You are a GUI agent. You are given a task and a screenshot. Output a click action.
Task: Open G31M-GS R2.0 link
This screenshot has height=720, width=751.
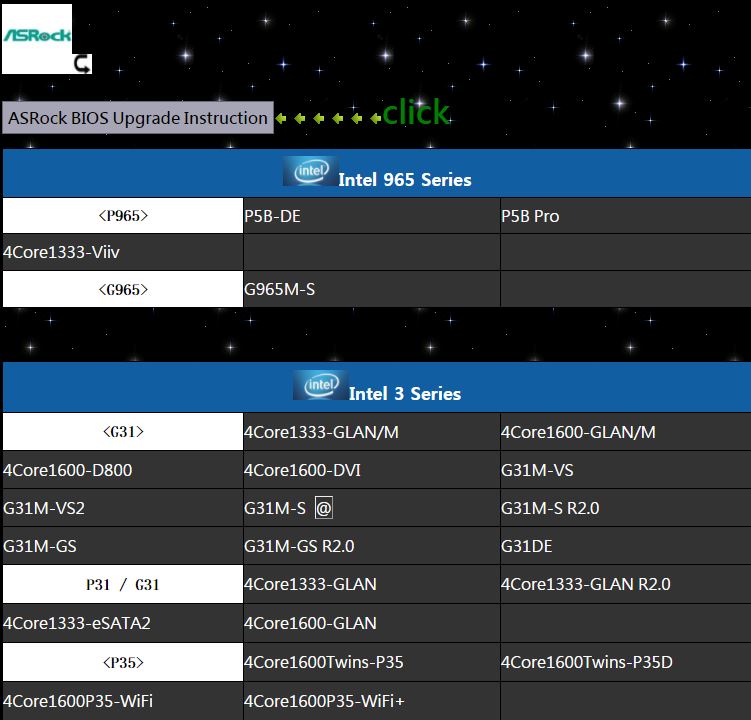tap(299, 546)
